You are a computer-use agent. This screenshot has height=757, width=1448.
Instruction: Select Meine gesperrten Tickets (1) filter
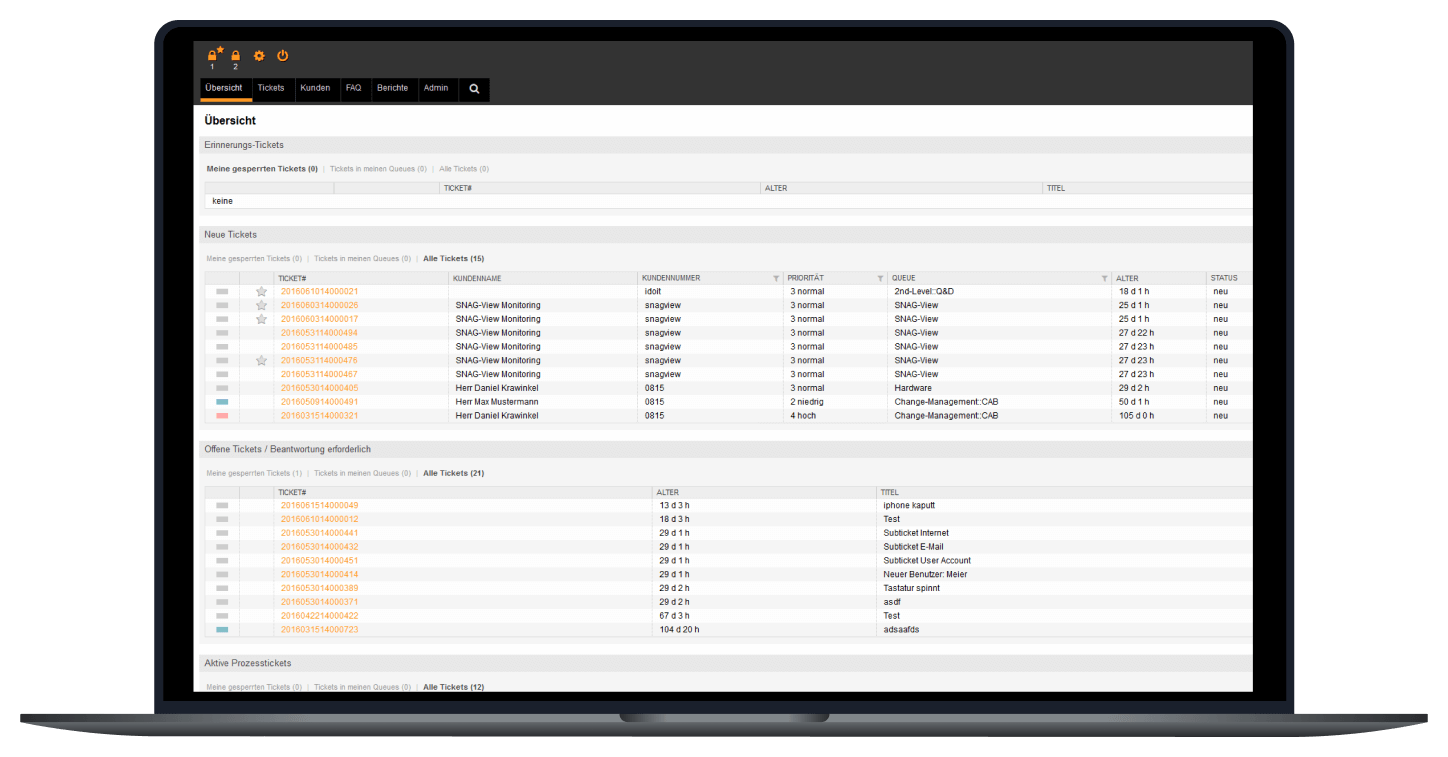click(x=254, y=473)
